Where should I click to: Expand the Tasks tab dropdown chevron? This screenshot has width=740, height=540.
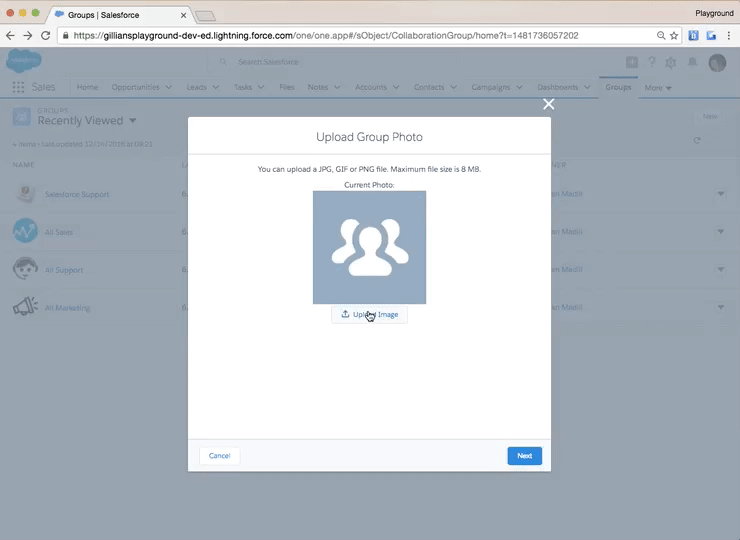(x=261, y=87)
